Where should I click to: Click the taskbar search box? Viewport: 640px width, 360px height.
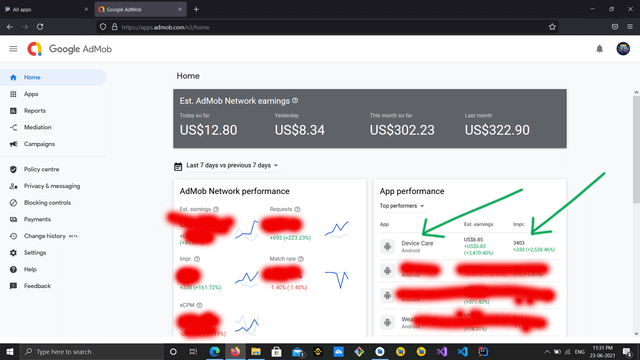[x=91, y=351]
